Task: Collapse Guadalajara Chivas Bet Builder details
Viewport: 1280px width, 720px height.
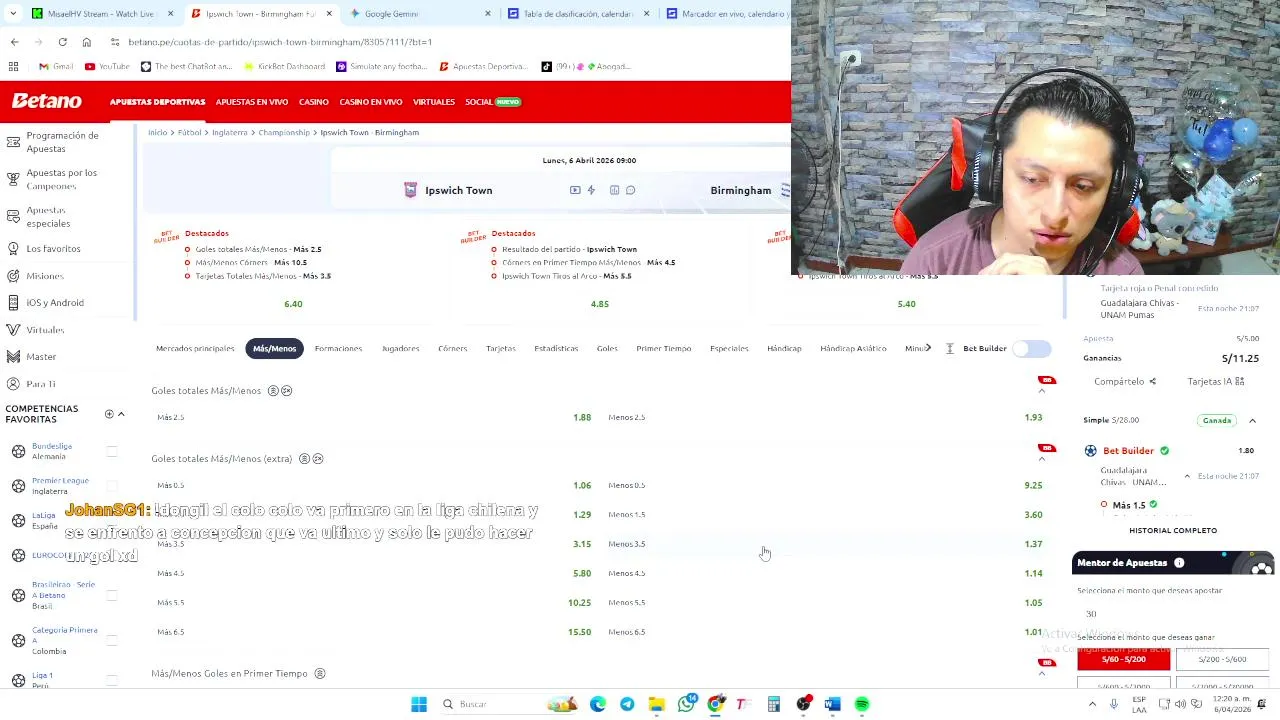Action: (x=1187, y=476)
